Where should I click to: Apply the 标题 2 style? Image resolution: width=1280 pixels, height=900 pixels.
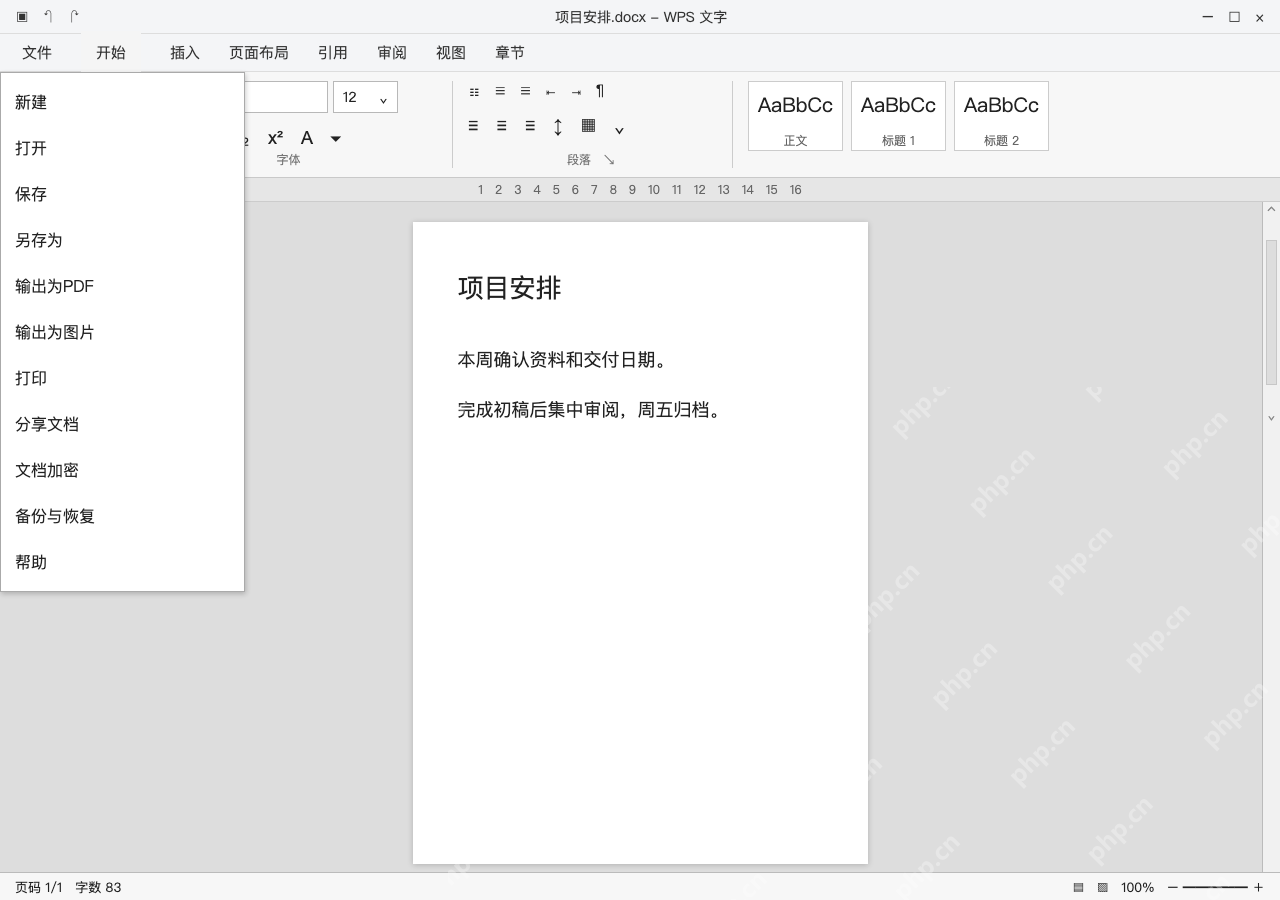pyautogui.click(x=1001, y=116)
